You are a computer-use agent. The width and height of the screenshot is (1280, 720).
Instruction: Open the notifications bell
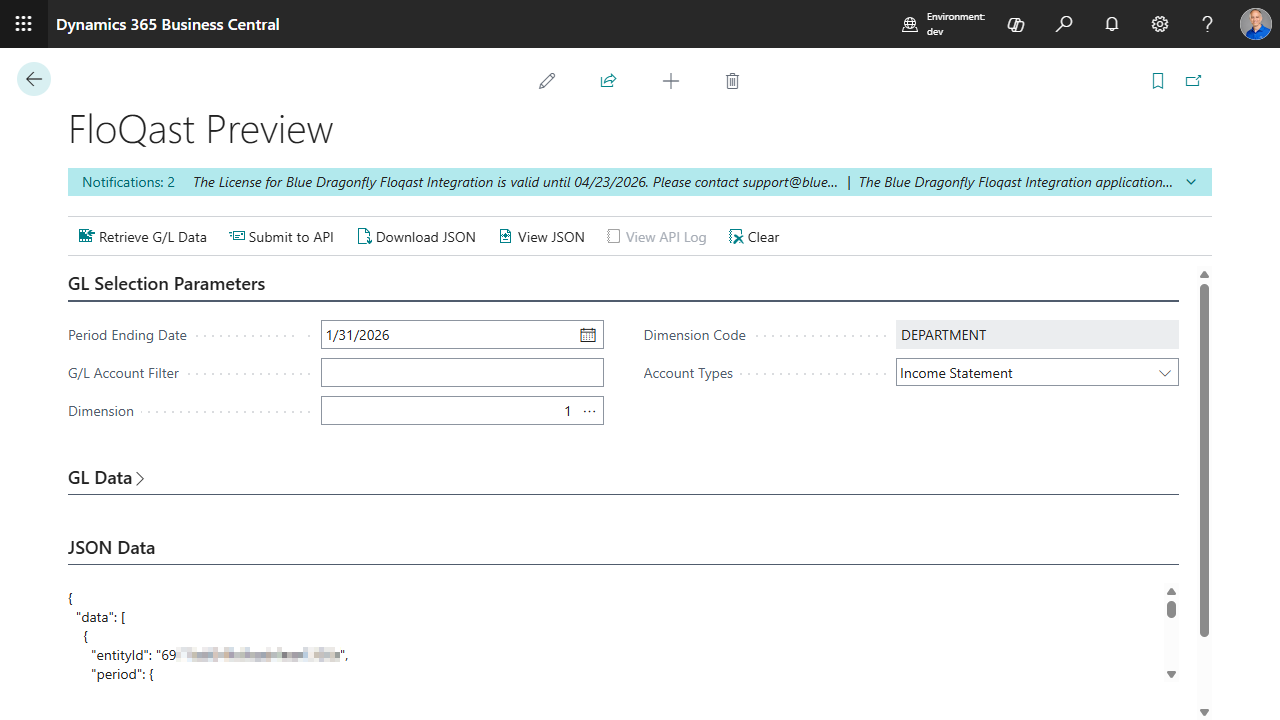(x=1112, y=24)
